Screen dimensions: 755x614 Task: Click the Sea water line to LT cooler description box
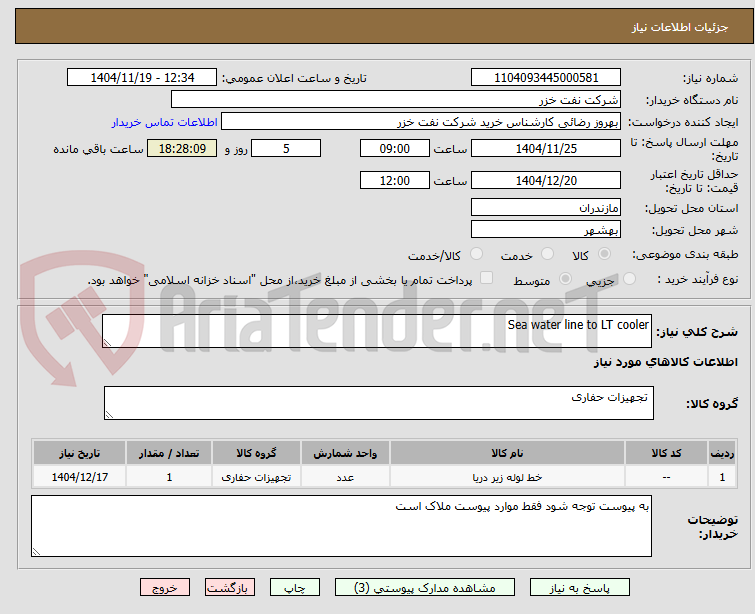pyautogui.click(x=377, y=331)
